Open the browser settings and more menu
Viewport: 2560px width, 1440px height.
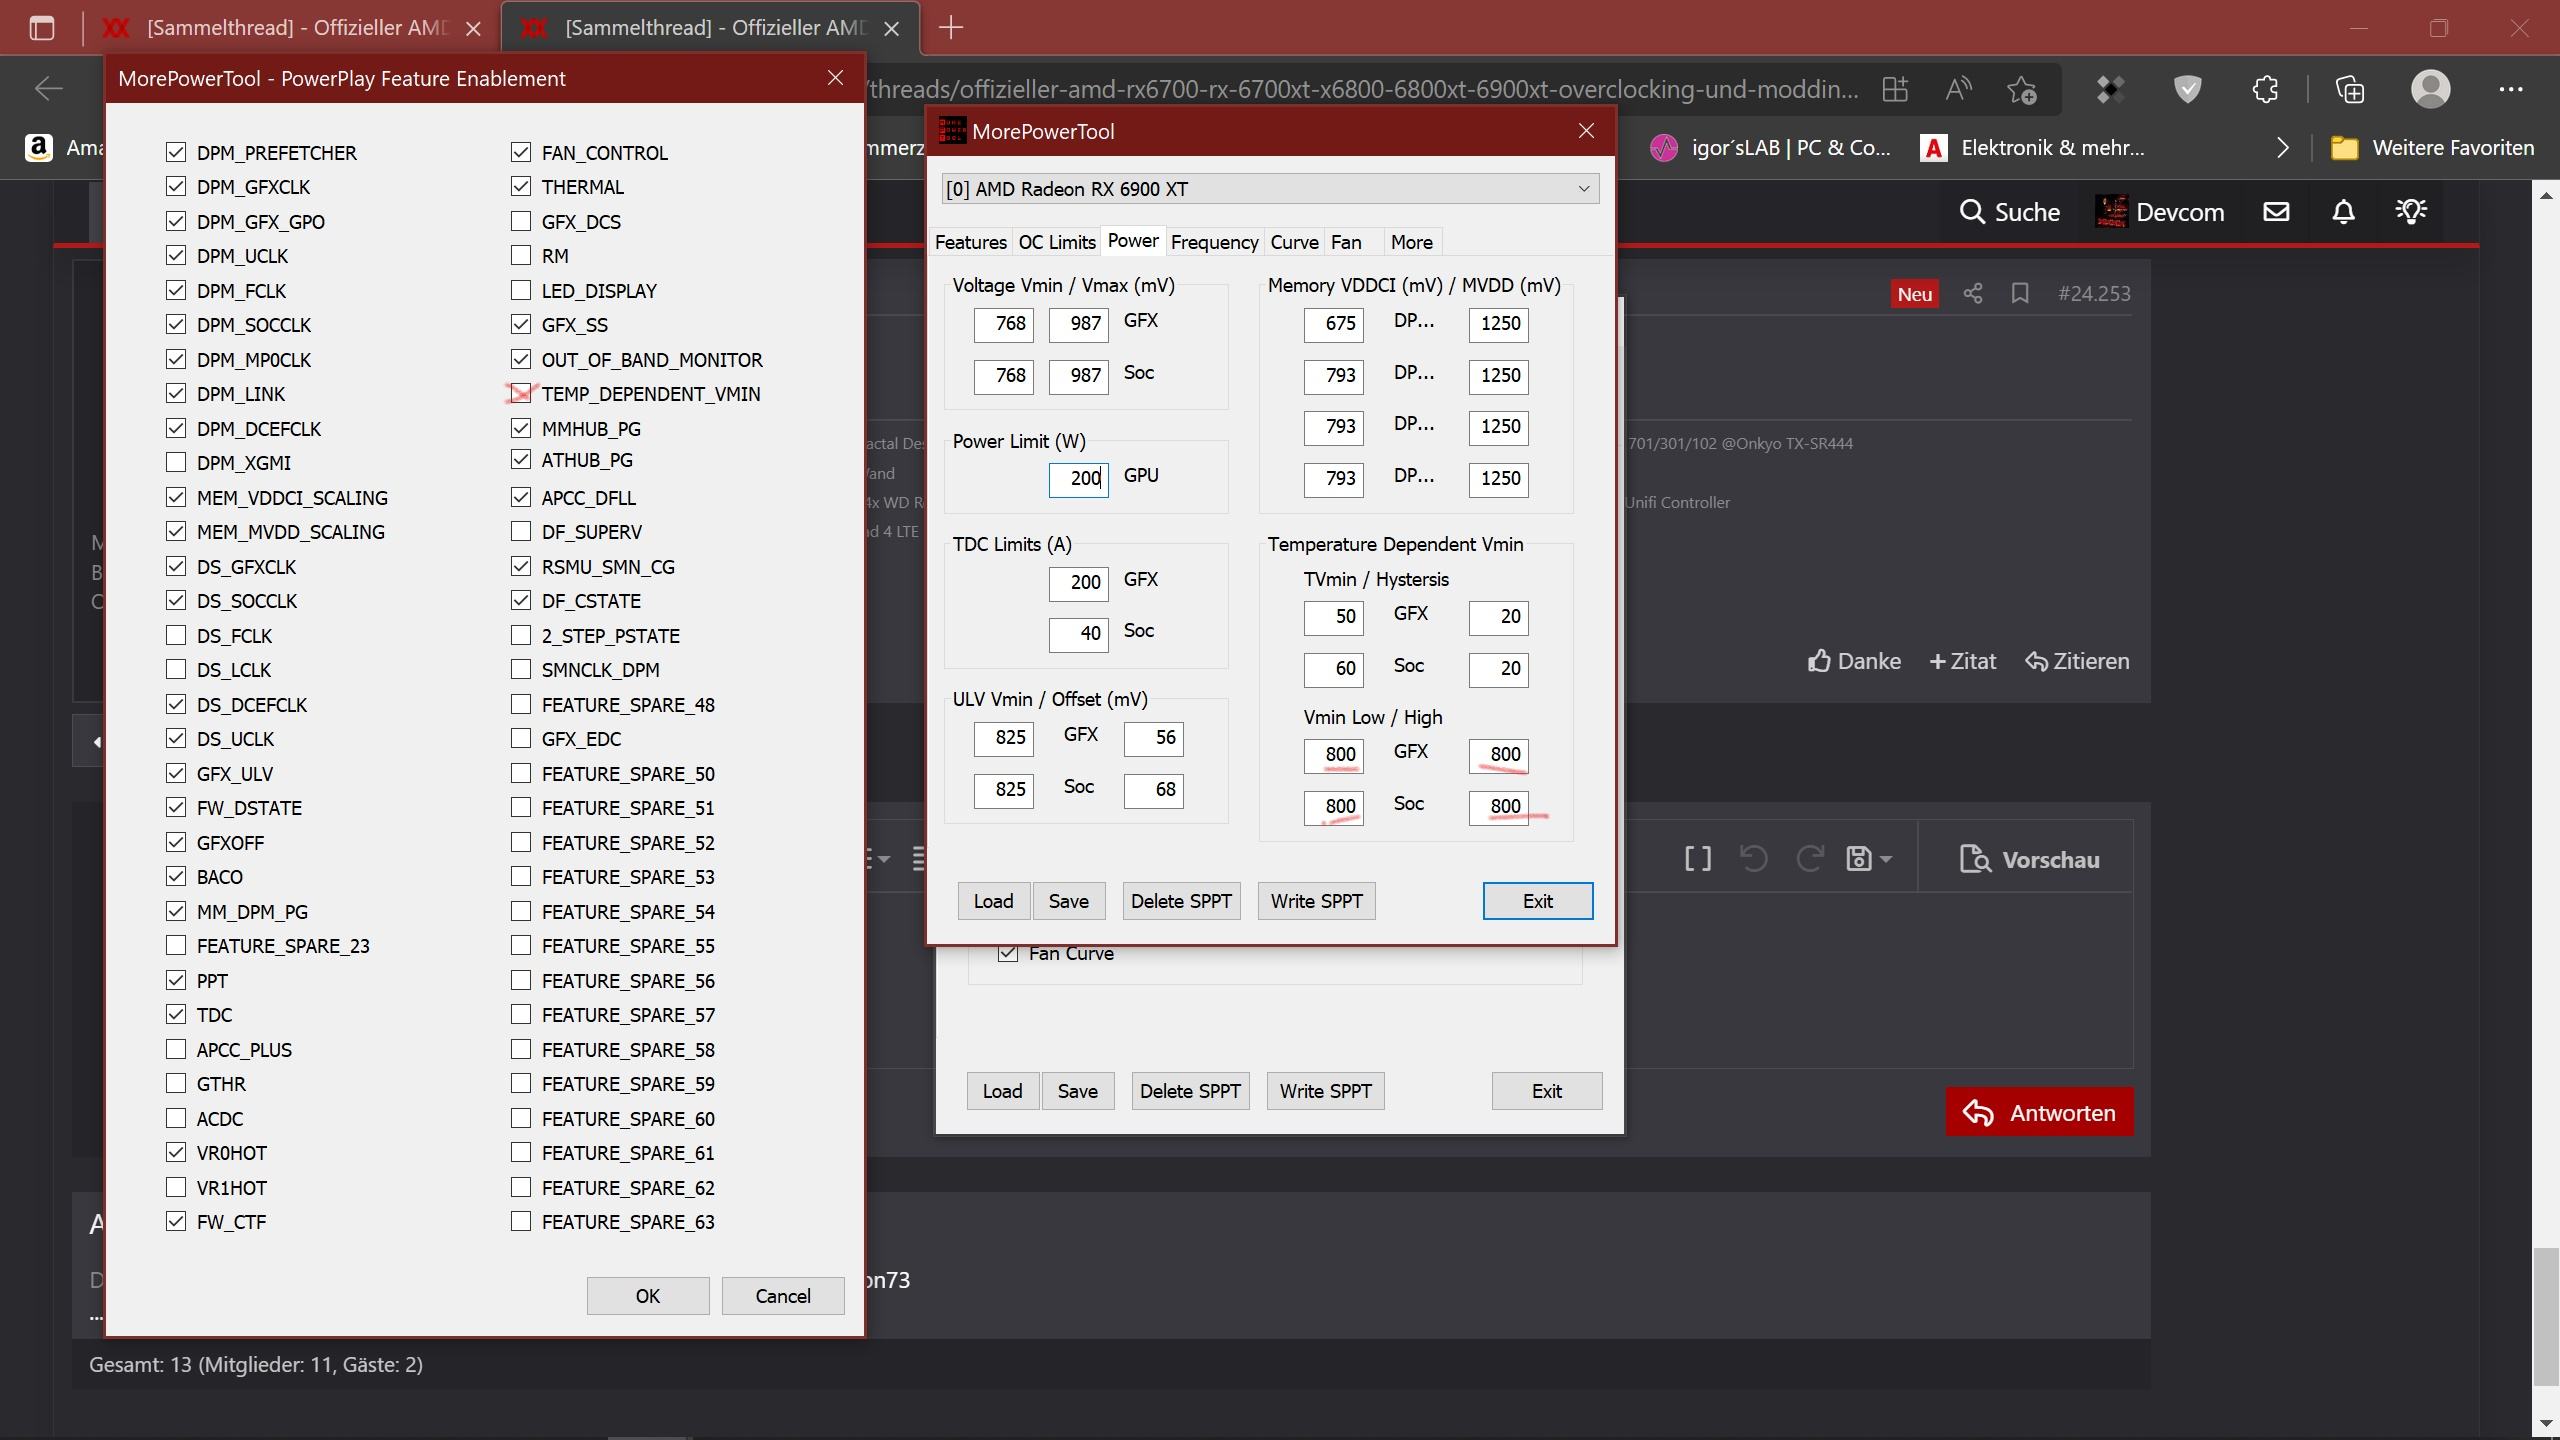coord(2511,89)
